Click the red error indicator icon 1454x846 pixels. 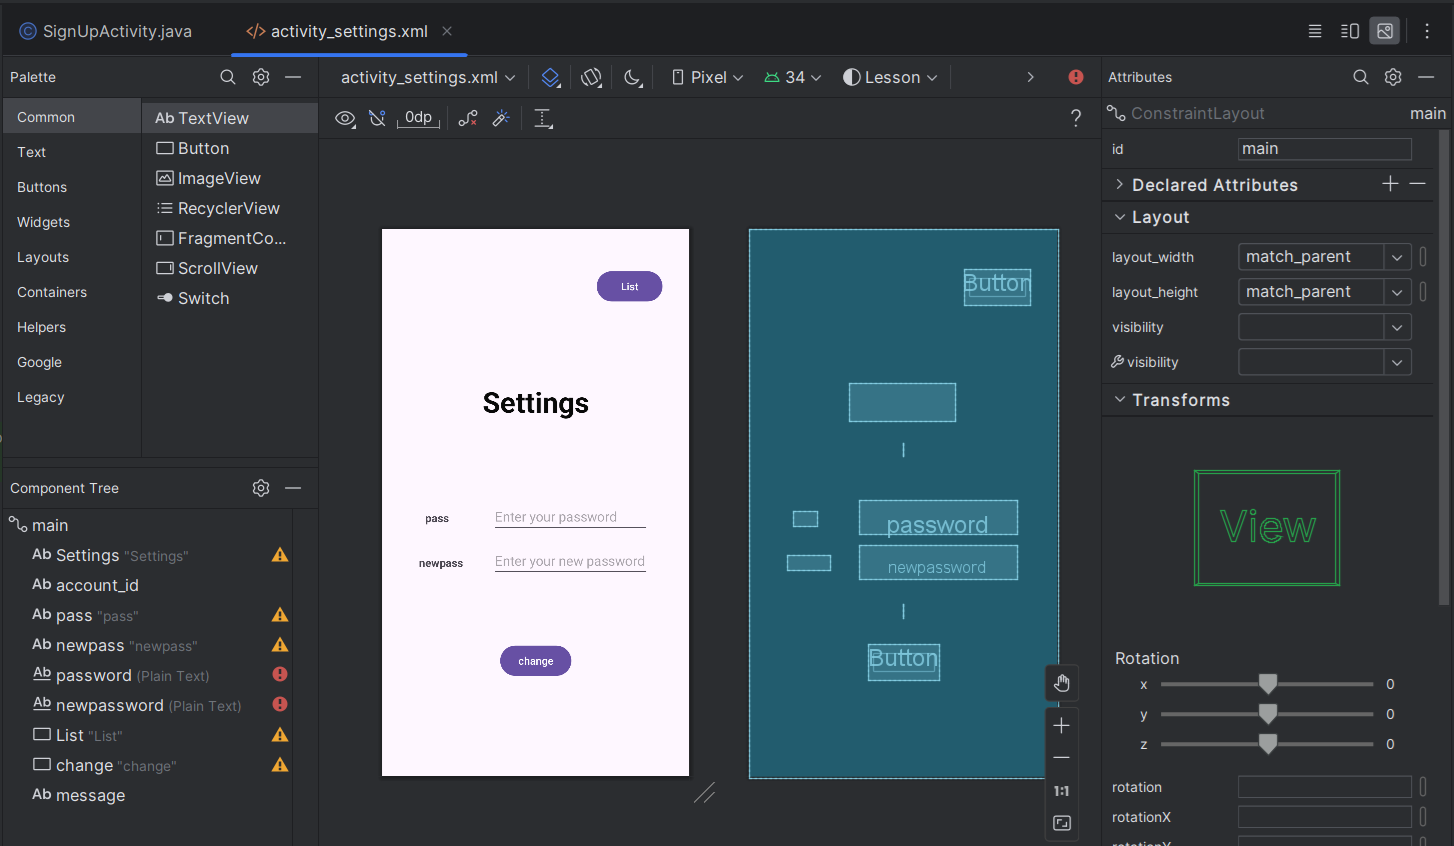[1076, 77]
